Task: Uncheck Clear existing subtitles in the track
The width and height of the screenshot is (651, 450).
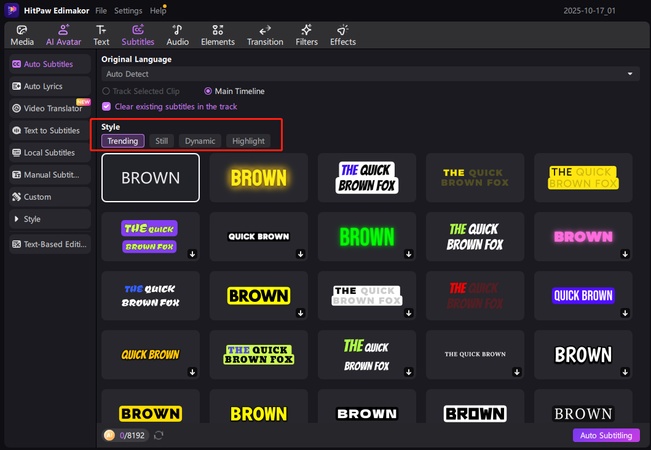Action: (x=107, y=106)
